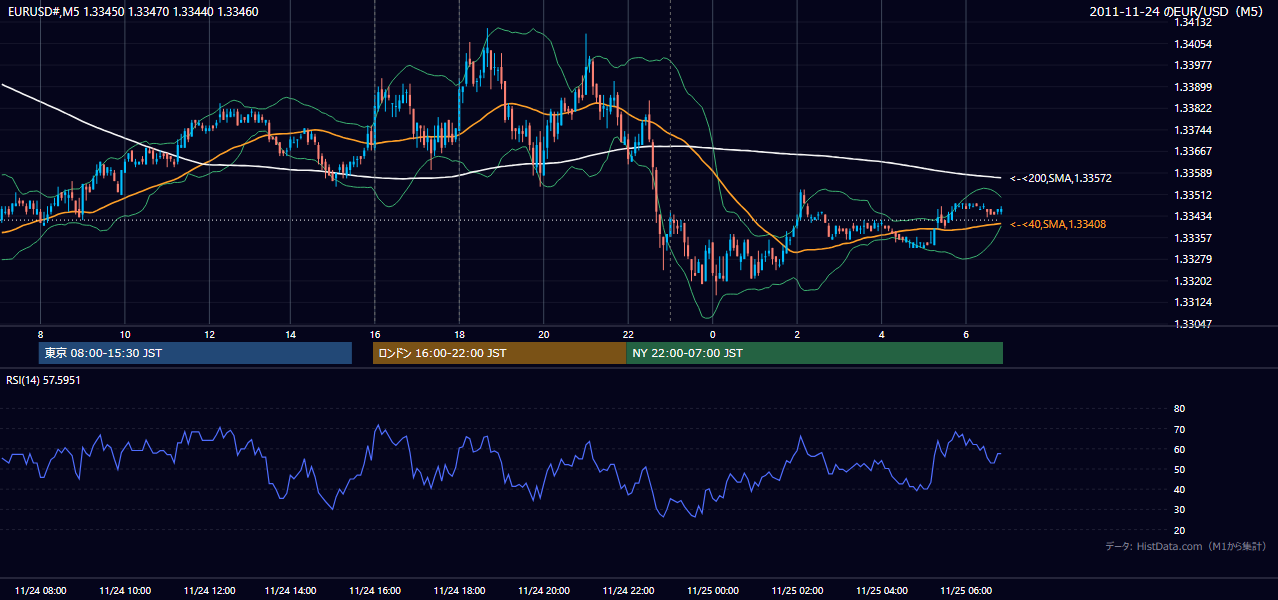Click price level 1.33744 on the axis
Image resolution: width=1278 pixels, height=600 pixels.
(1194, 130)
